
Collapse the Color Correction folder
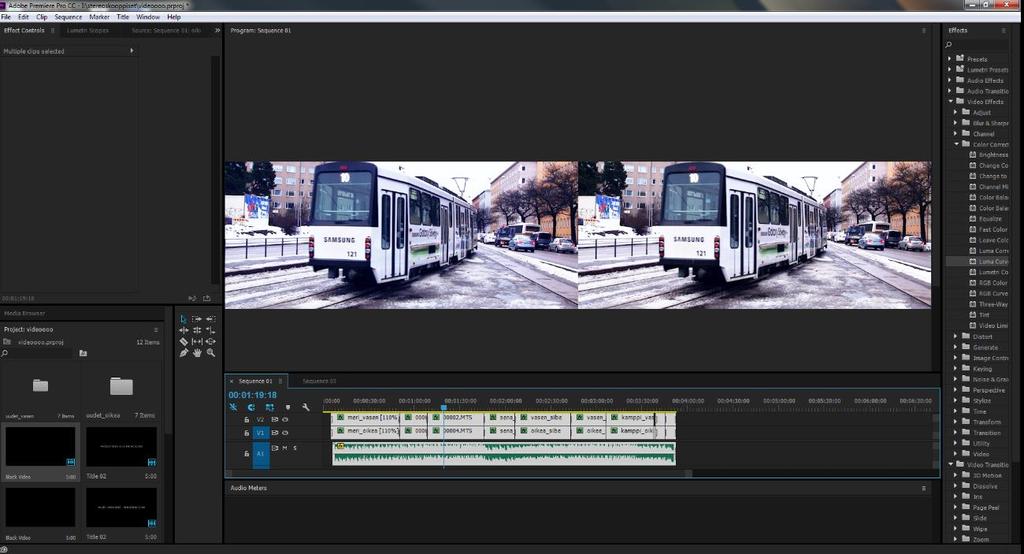[x=956, y=144]
